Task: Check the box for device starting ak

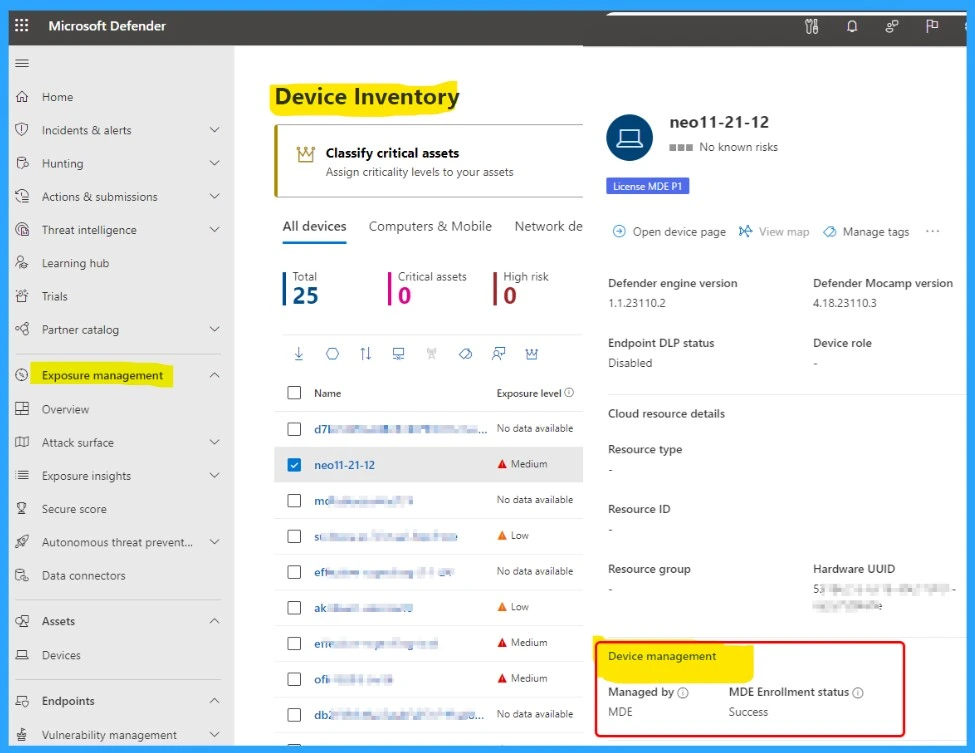Action: pyautogui.click(x=294, y=607)
